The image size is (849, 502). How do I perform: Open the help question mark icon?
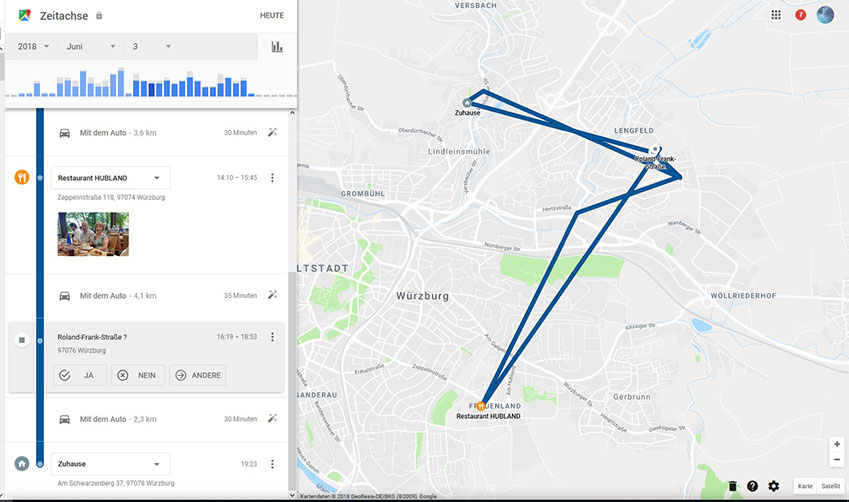tap(753, 486)
